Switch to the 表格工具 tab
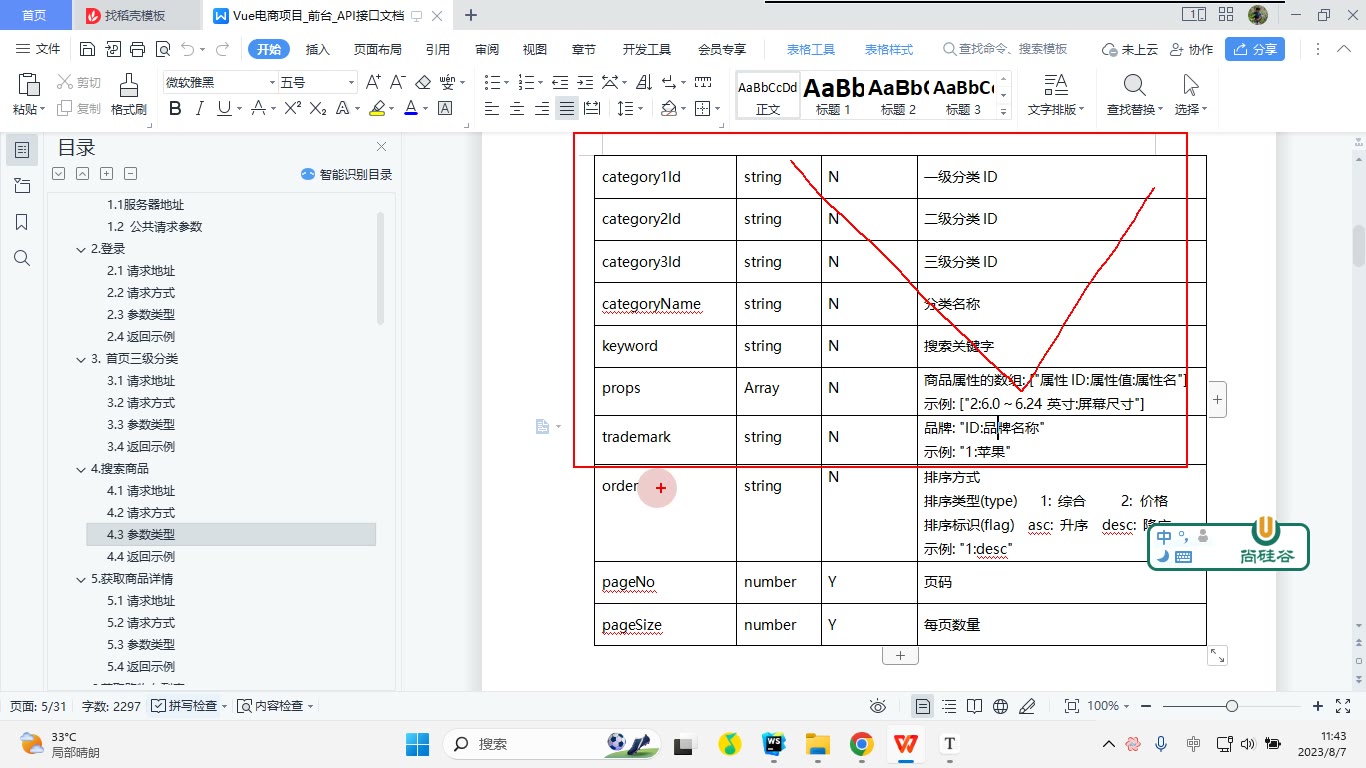The width and height of the screenshot is (1366, 768). [x=810, y=49]
